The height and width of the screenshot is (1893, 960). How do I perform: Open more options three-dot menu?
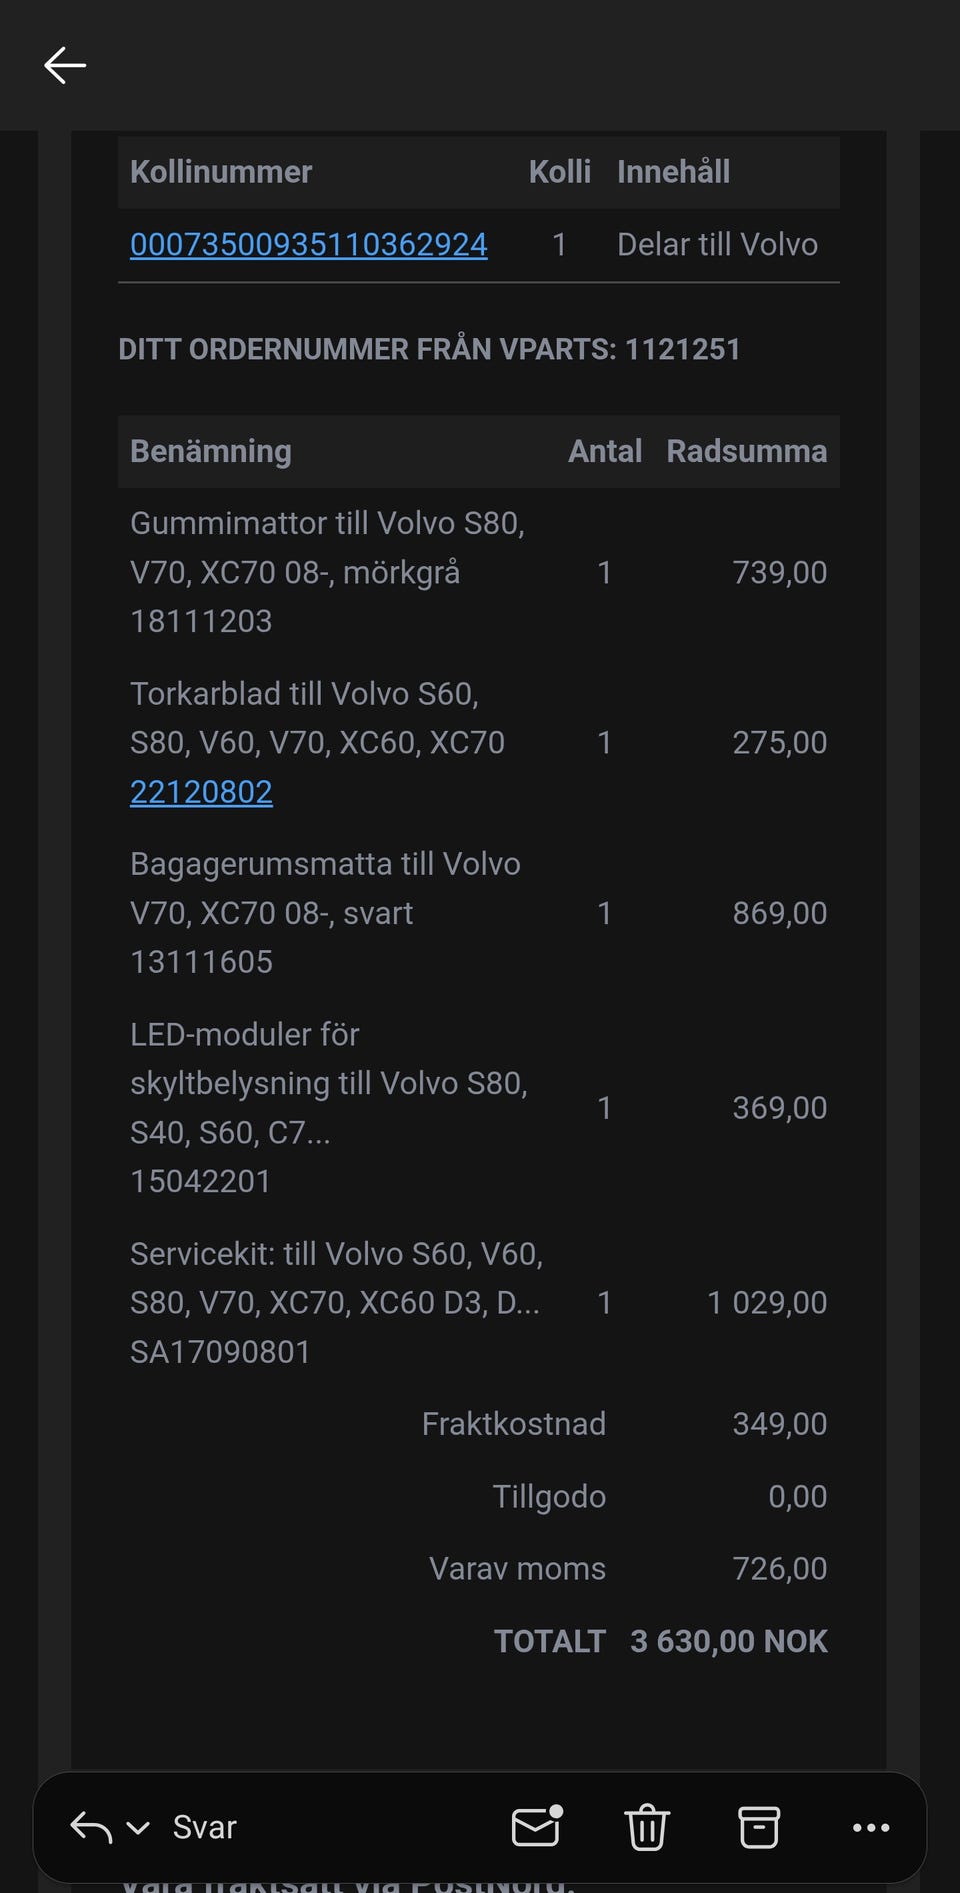[x=870, y=1827]
